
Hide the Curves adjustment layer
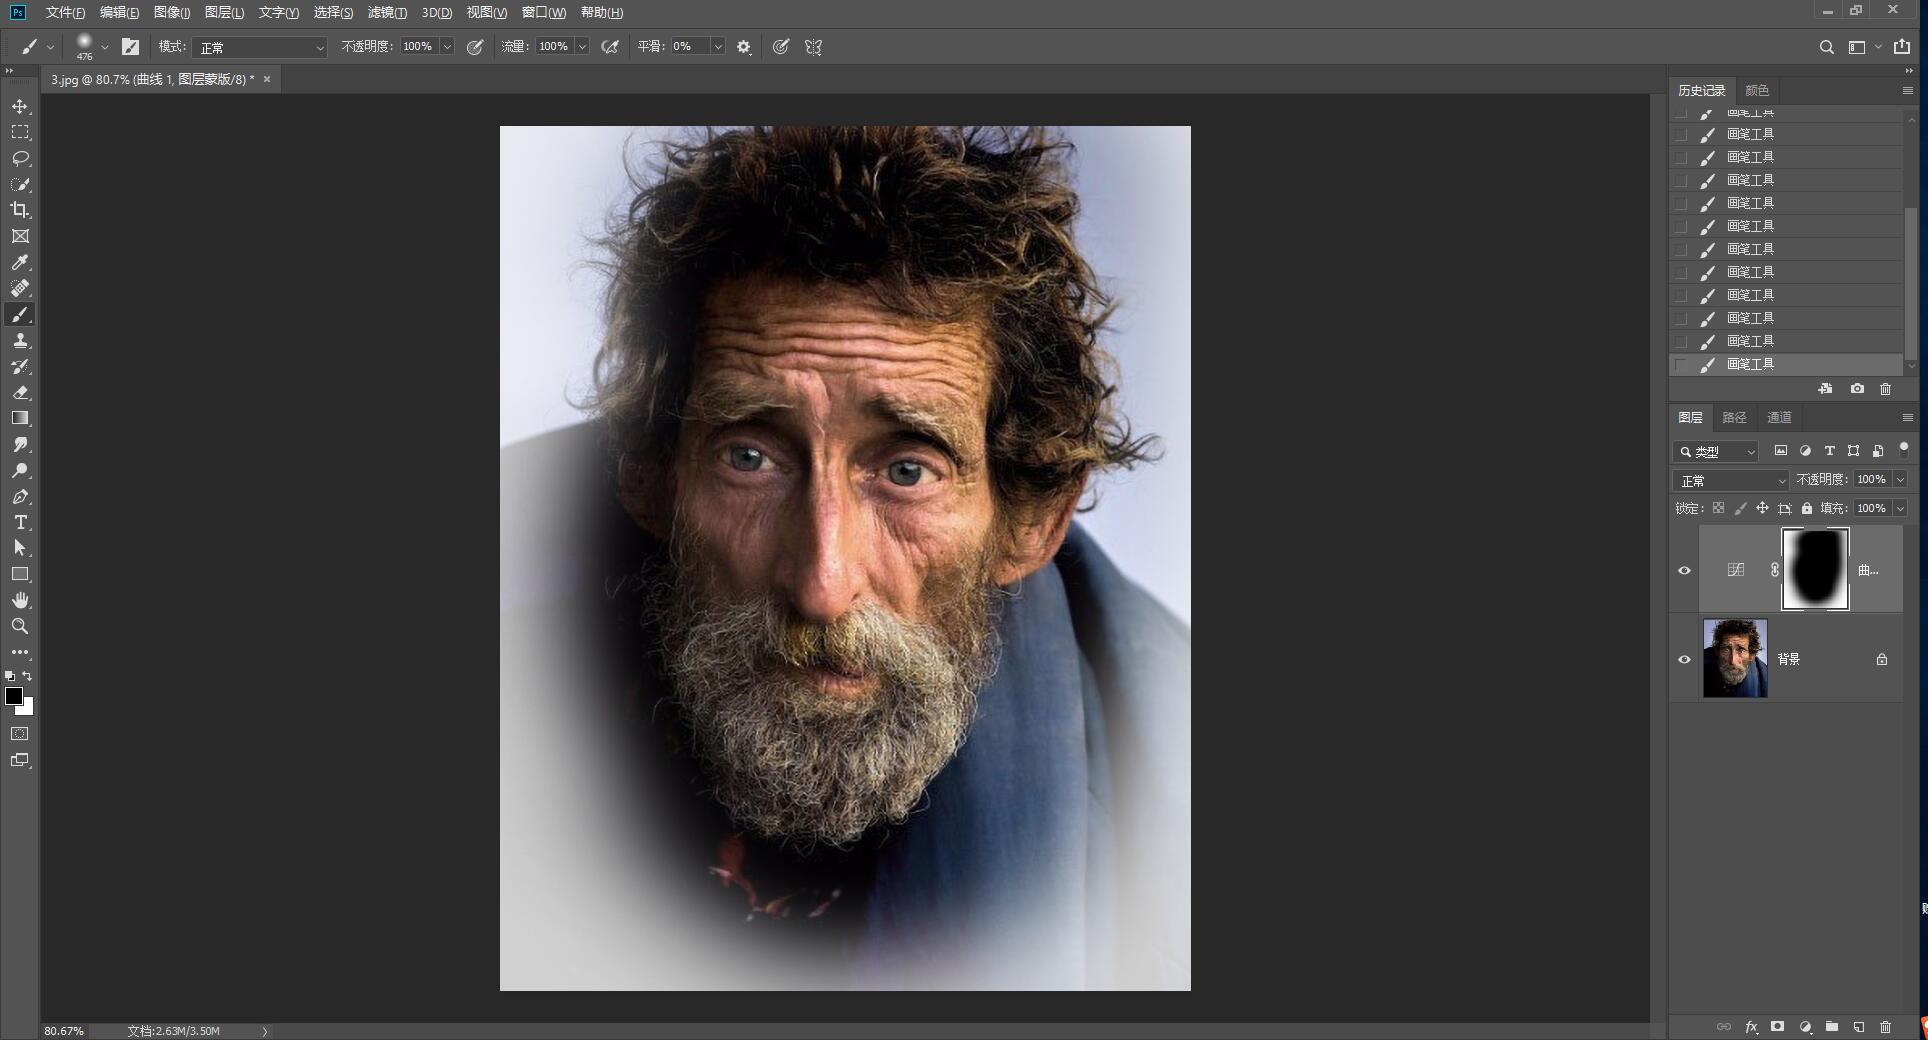pos(1684,570)
